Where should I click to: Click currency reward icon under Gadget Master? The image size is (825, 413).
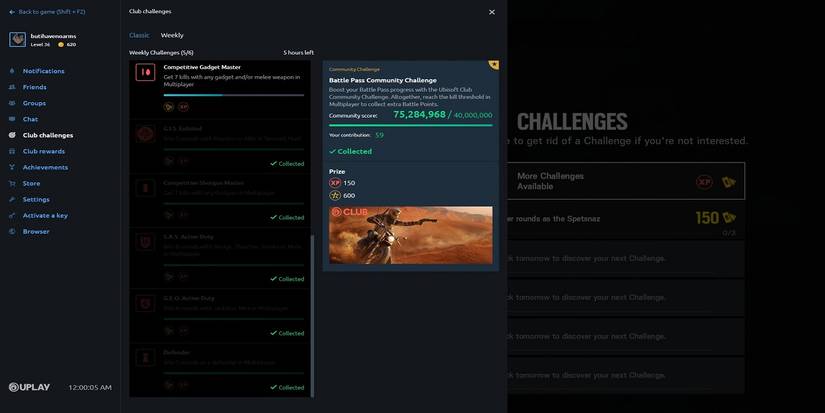point(169,107)
